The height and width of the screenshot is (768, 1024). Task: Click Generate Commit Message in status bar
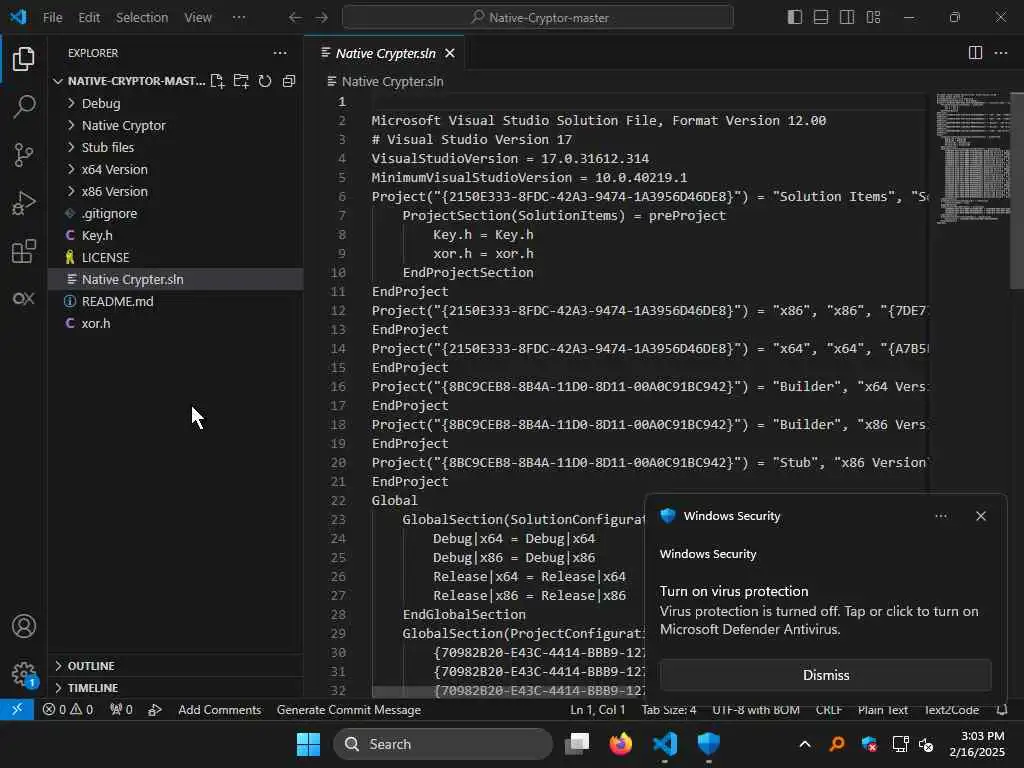click(x=349, y=709)
